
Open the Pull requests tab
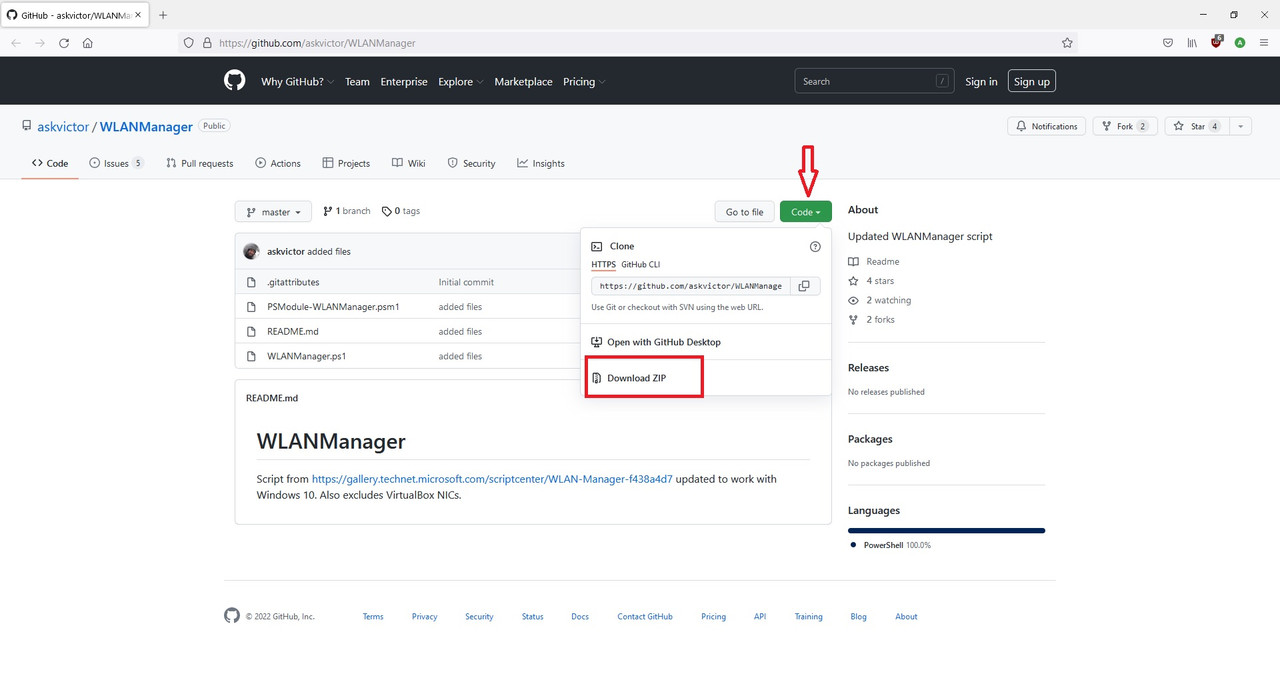[x=200, y=163]
